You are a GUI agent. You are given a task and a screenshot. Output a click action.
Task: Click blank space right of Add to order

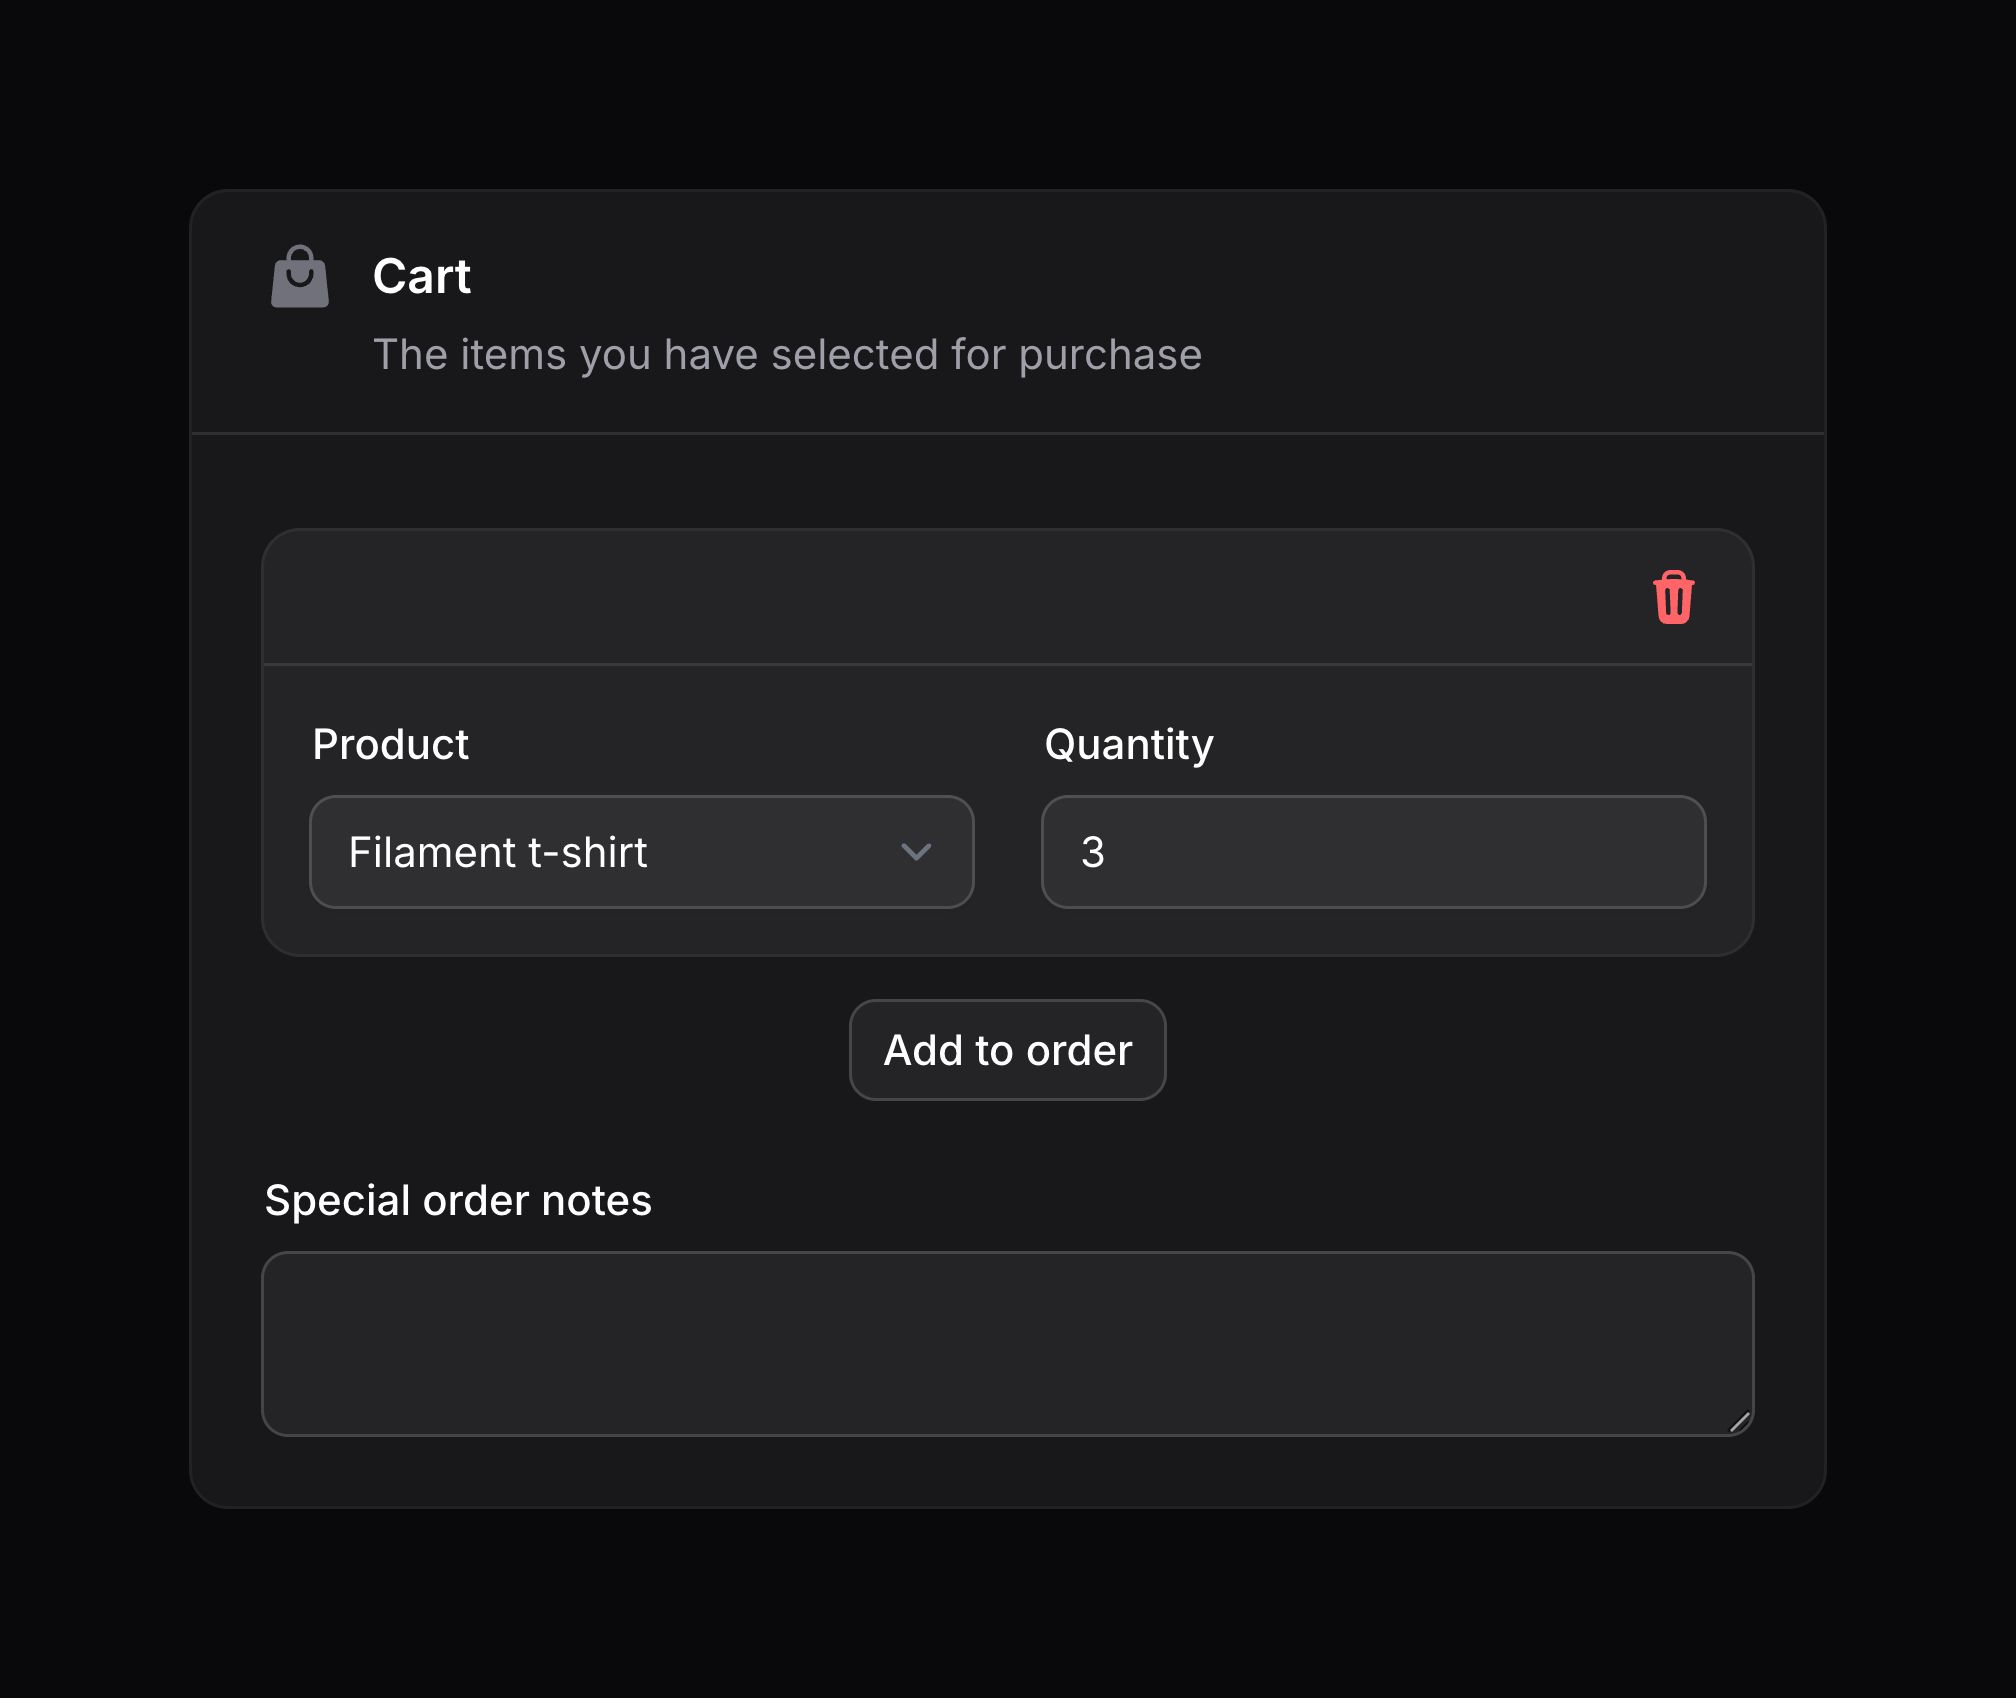click(x=1460, y=1050)
